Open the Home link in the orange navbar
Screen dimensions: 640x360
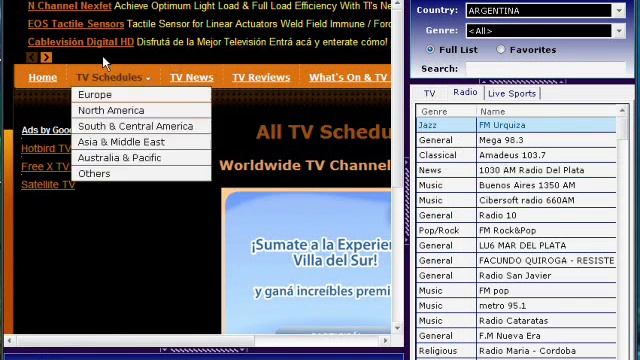click(42, 77)
